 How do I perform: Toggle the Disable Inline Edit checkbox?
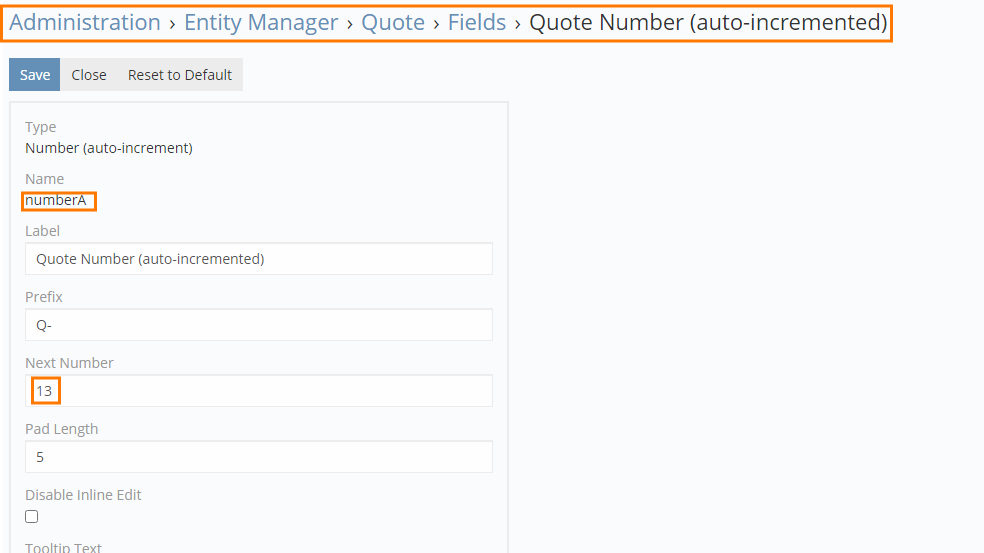32,517
